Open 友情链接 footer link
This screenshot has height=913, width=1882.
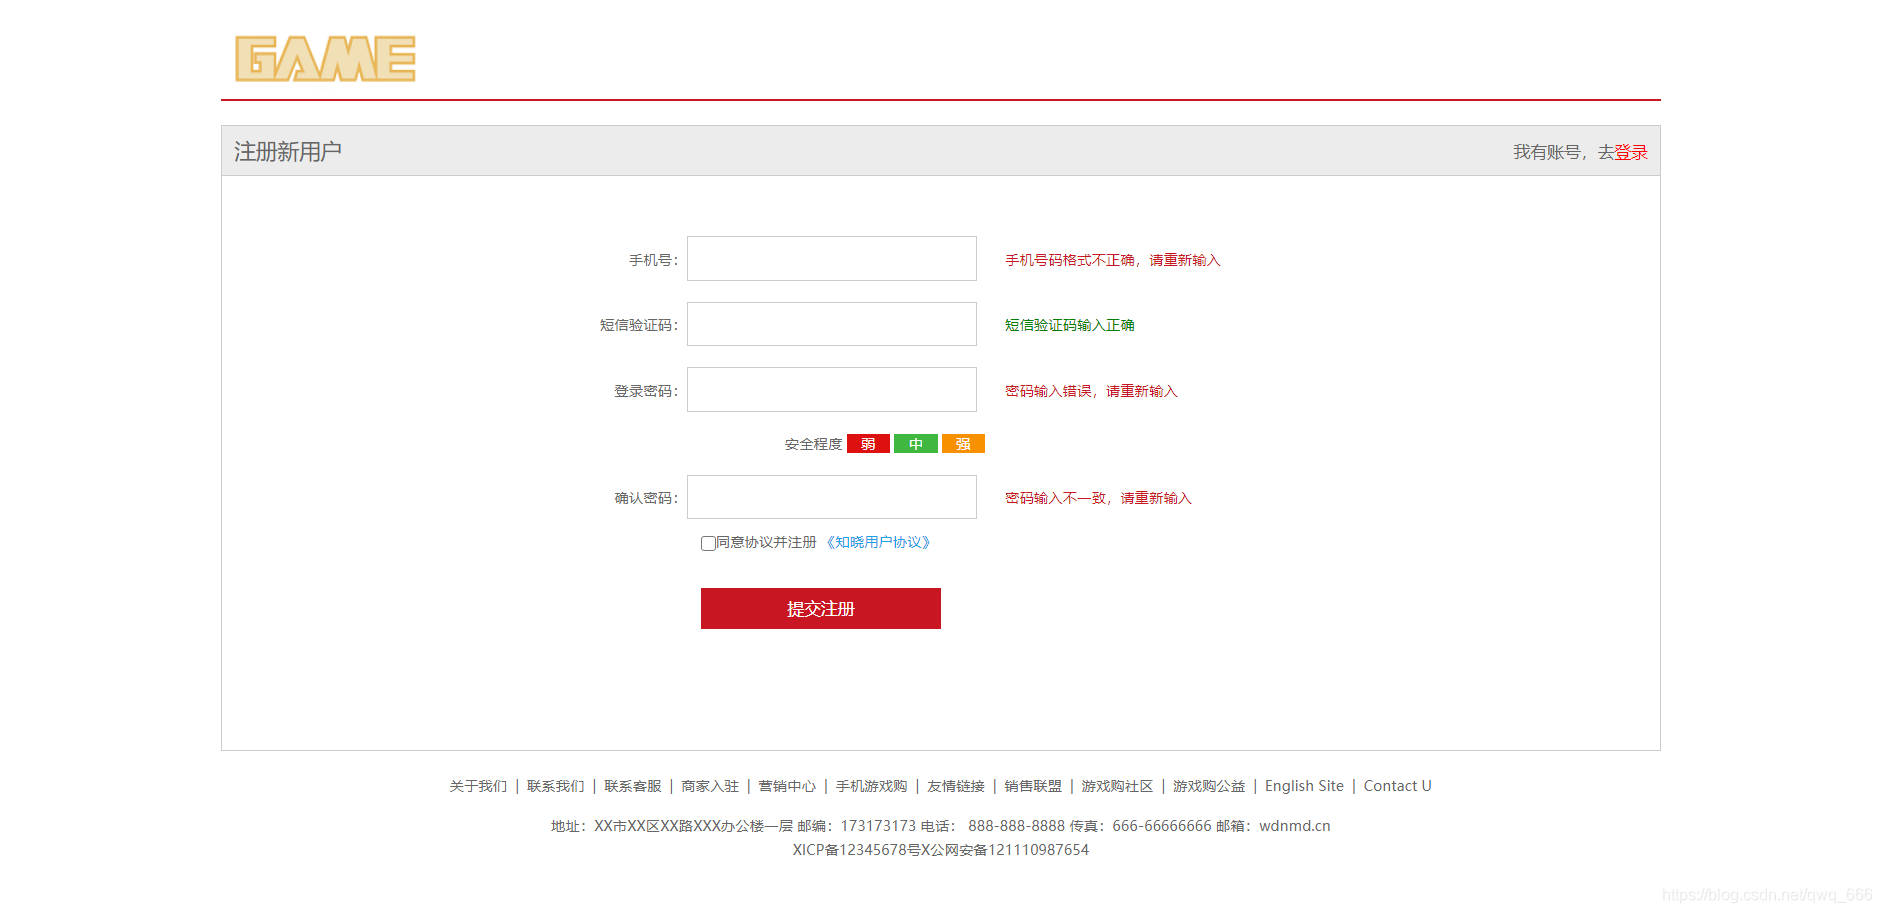click(x=956, y=786)
